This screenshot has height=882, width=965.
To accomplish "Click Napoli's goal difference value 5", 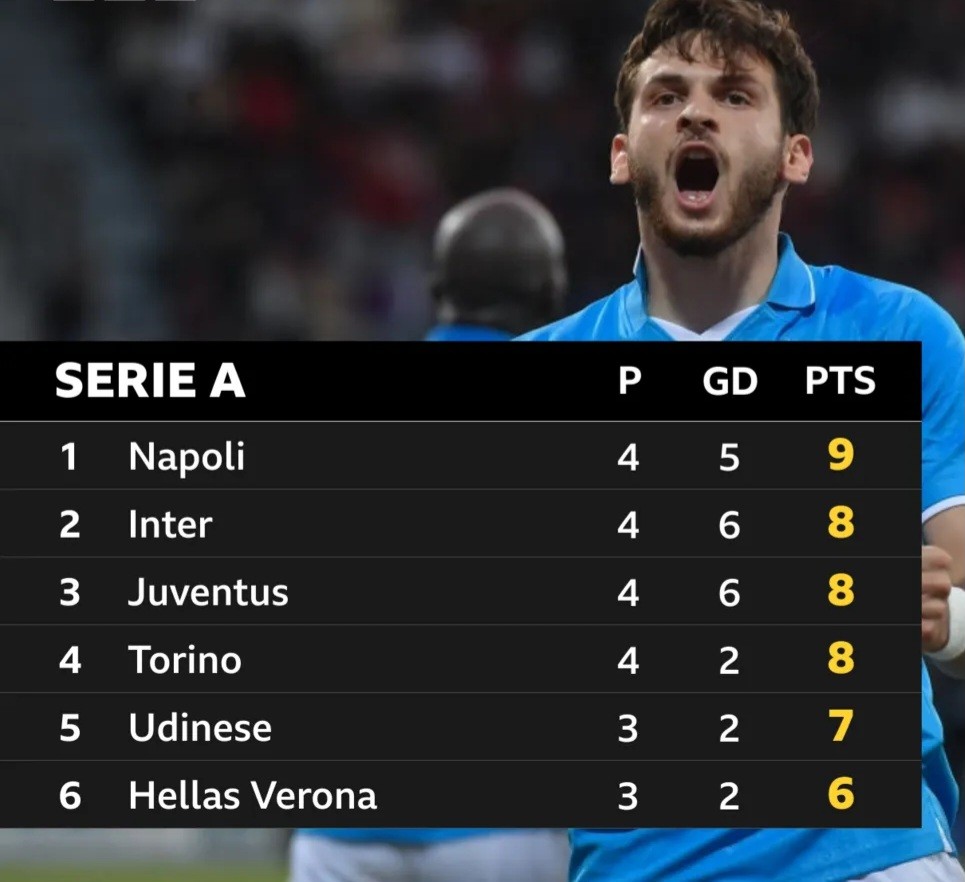I will [729, 458].
